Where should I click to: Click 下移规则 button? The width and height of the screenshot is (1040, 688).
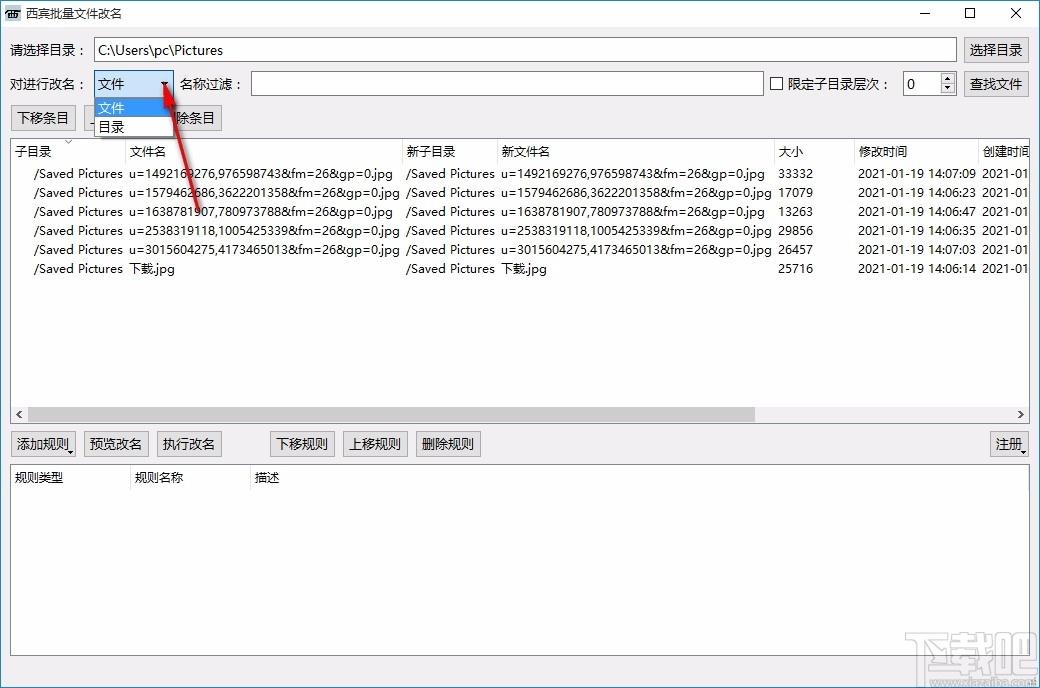(x=302, y=444)
